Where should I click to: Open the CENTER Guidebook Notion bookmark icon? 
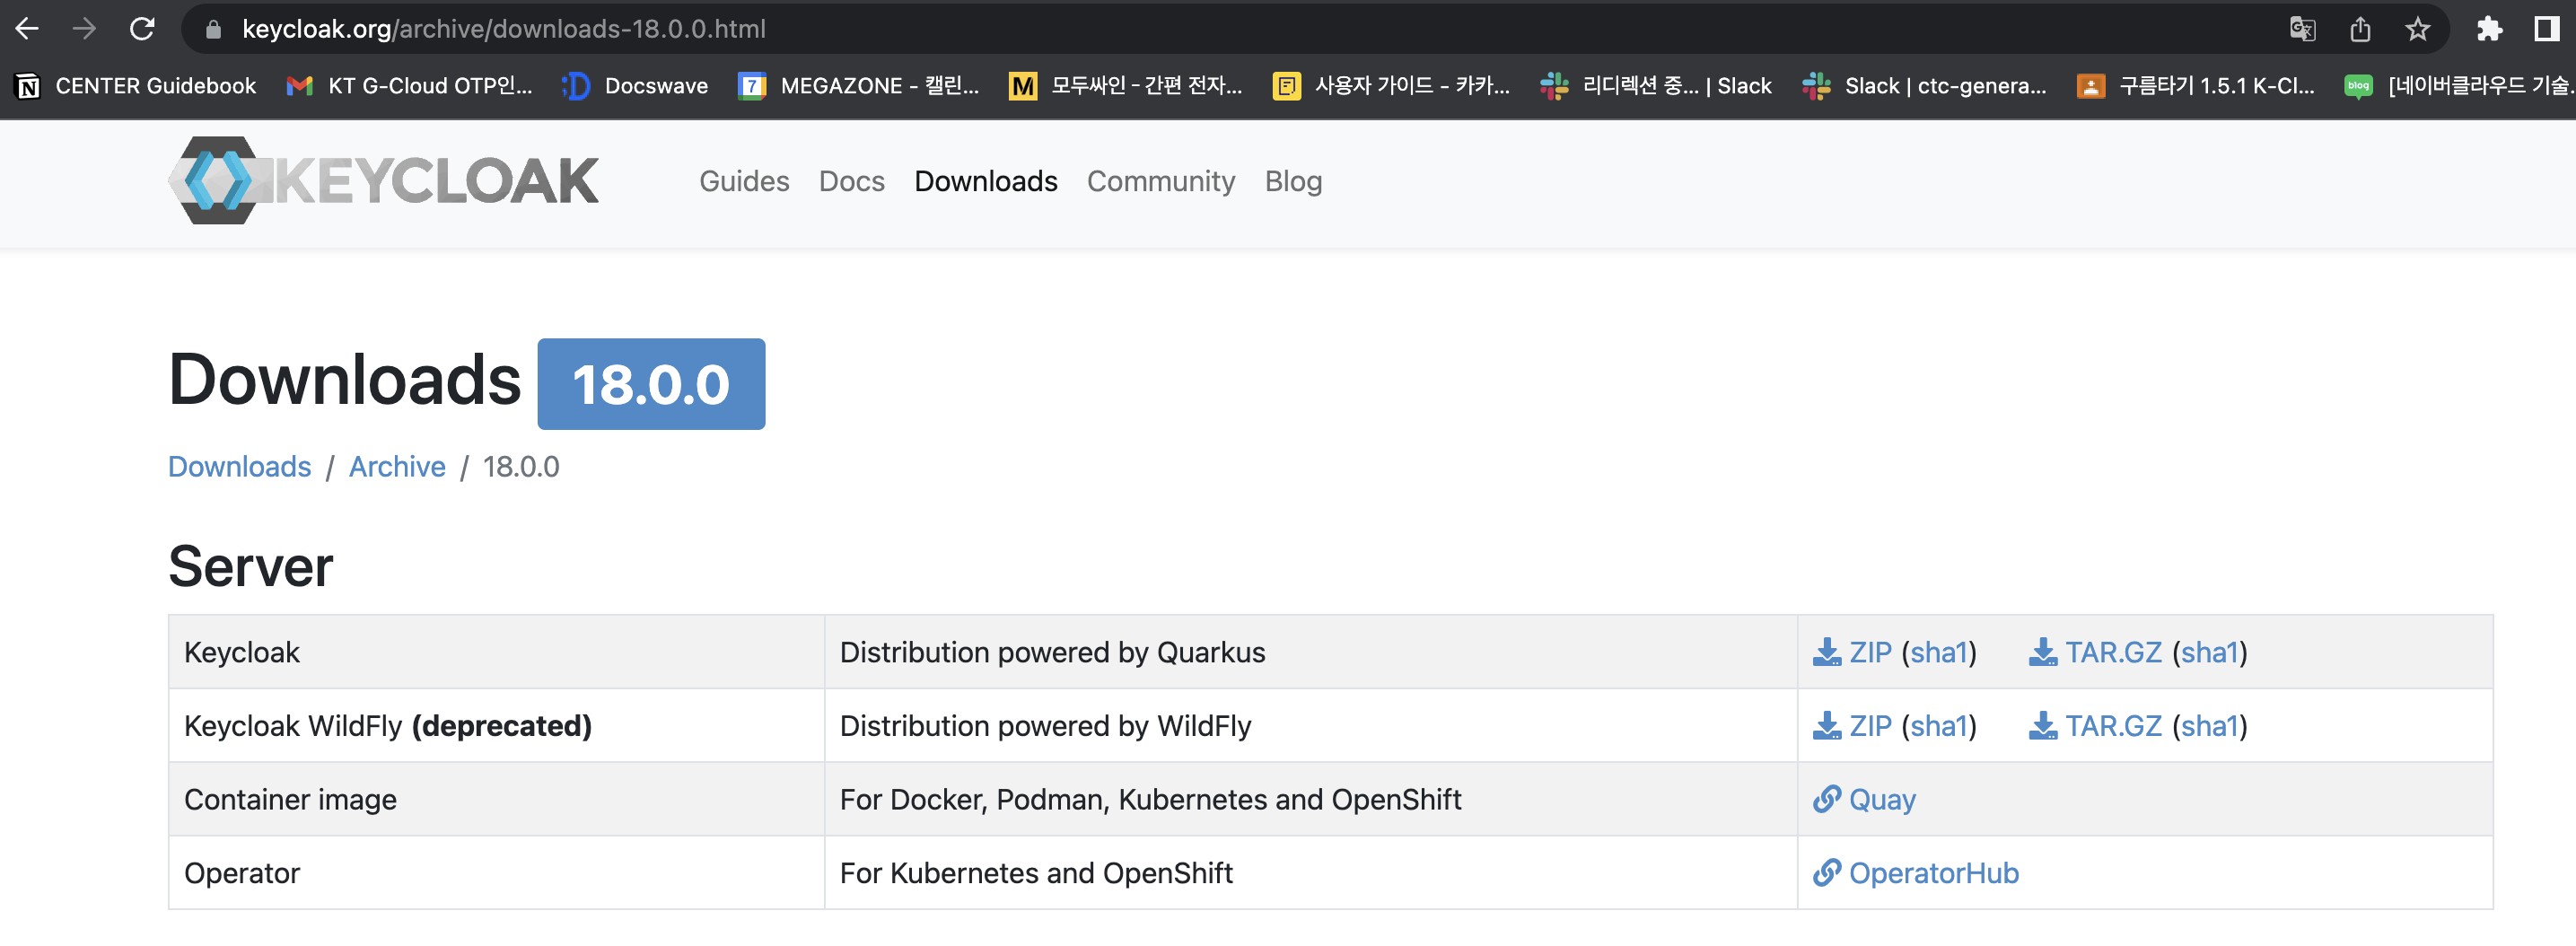coord(29,86)
